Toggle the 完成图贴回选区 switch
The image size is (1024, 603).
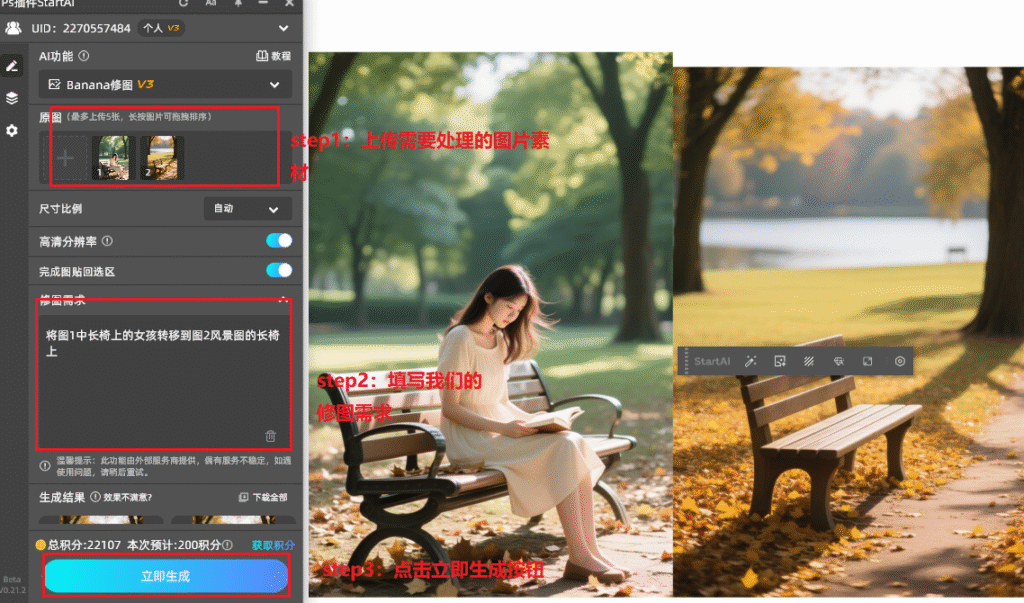point(279,270)
